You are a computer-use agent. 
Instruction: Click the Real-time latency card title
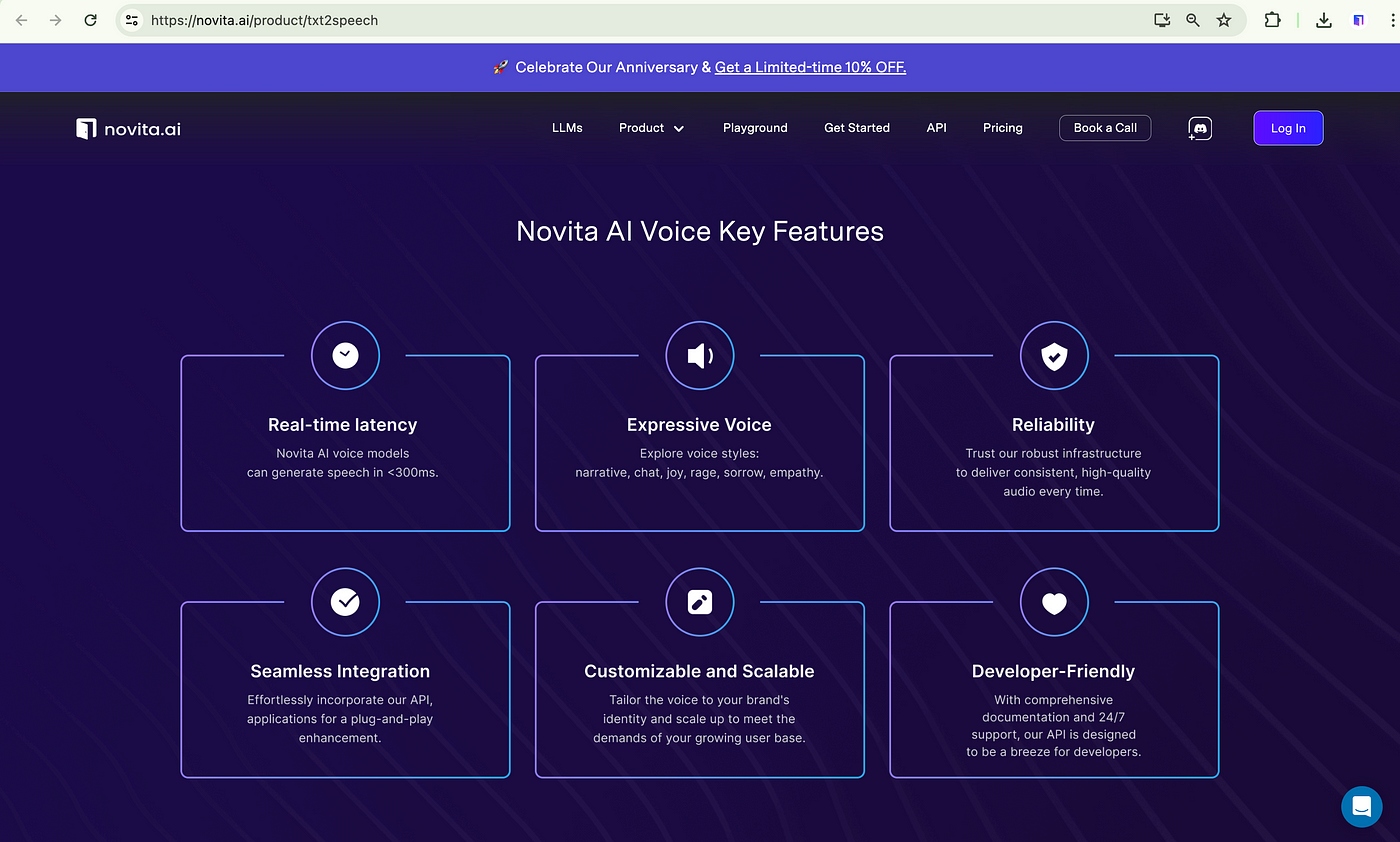(x=343, y=425)
